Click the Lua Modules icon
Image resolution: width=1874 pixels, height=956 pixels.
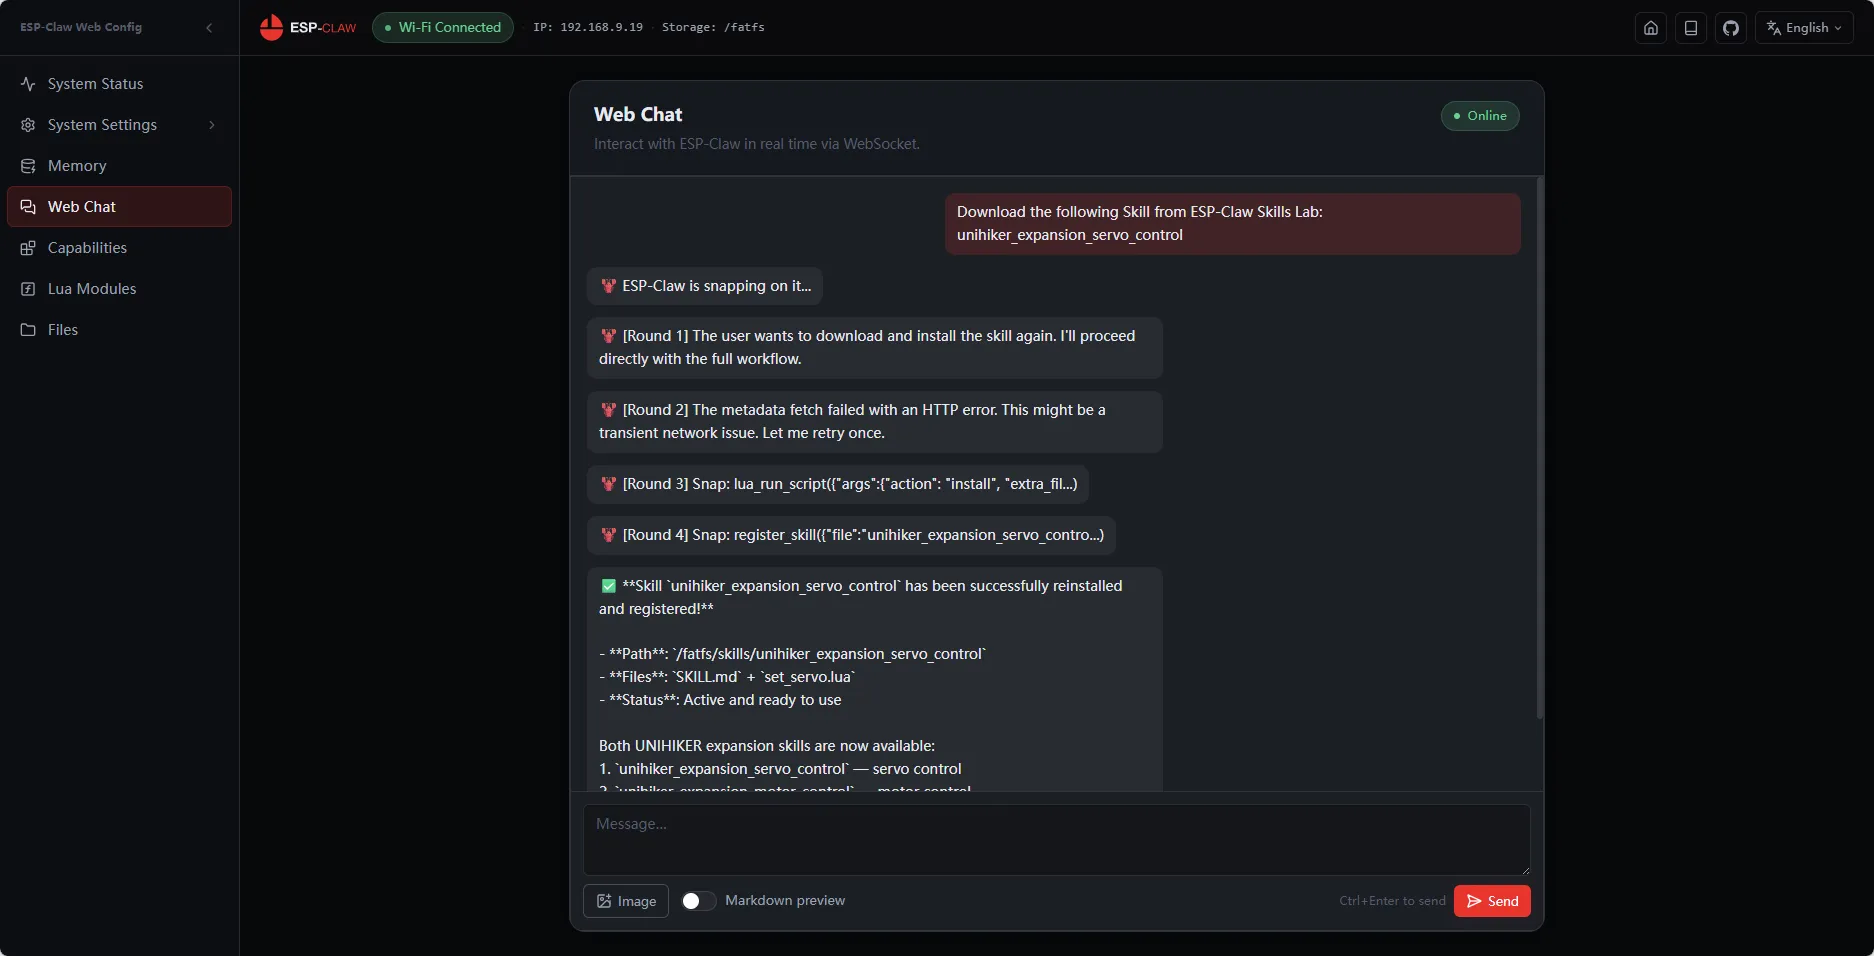click(28, 289)
